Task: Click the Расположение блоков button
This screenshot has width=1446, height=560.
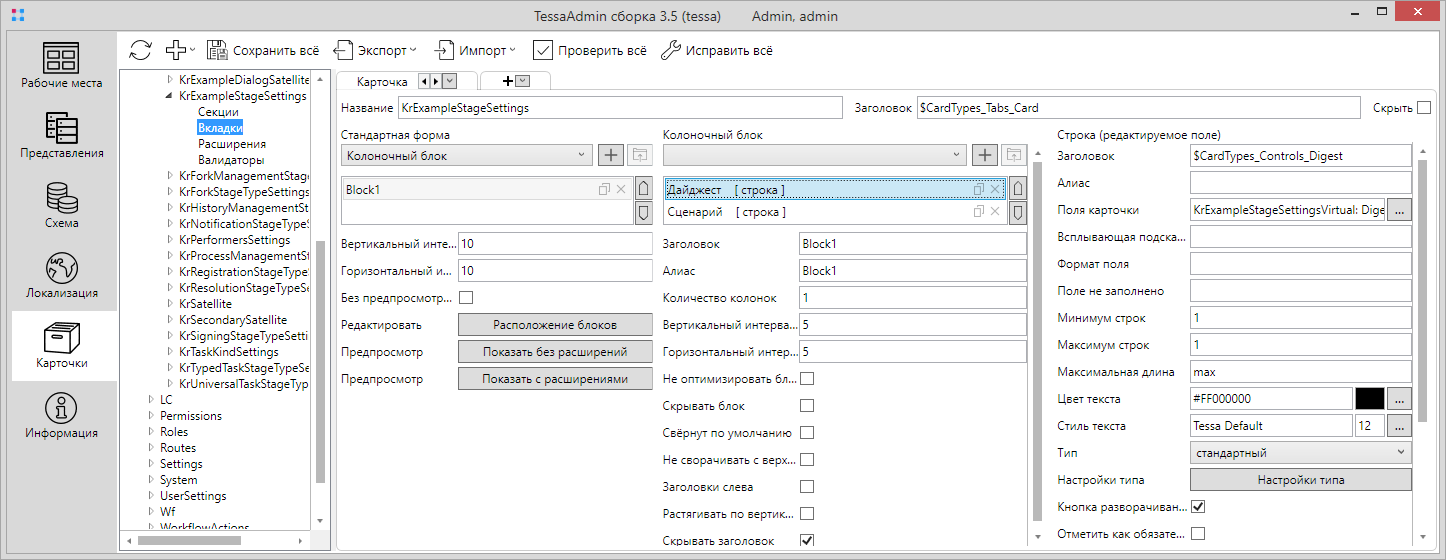Action: [555, 325]
